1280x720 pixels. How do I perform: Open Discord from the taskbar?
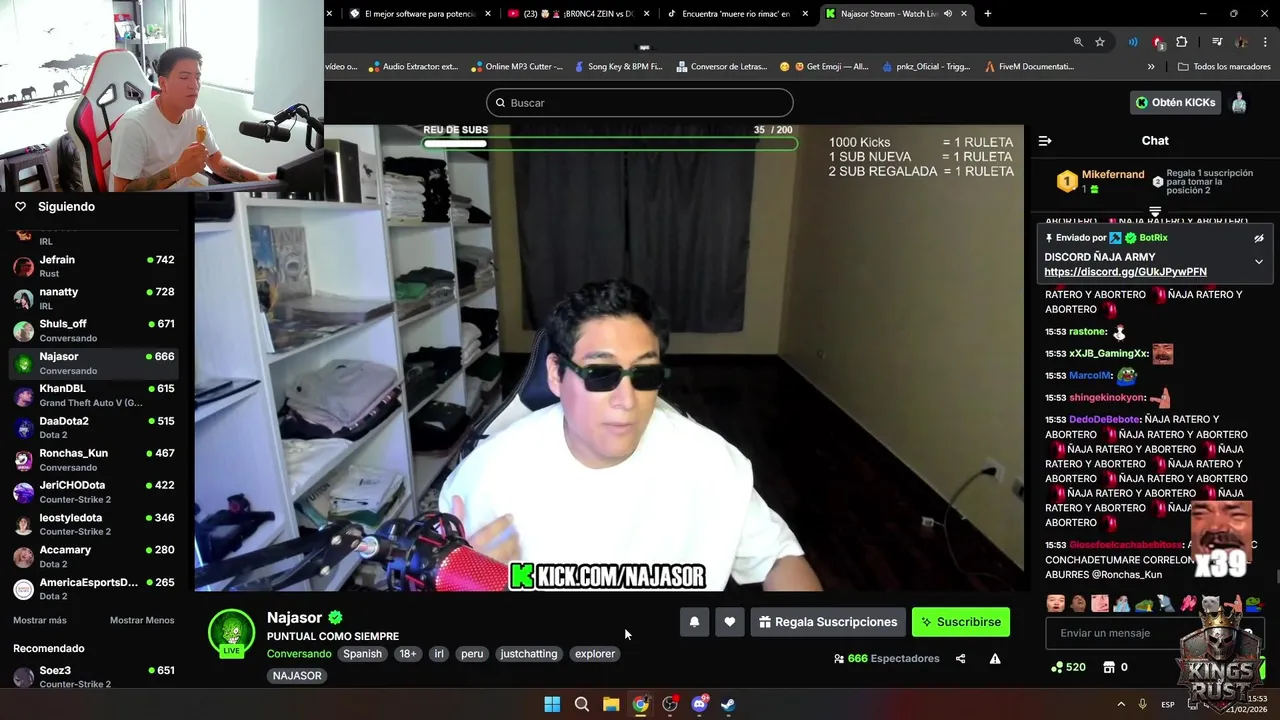[x=700, y=704]
